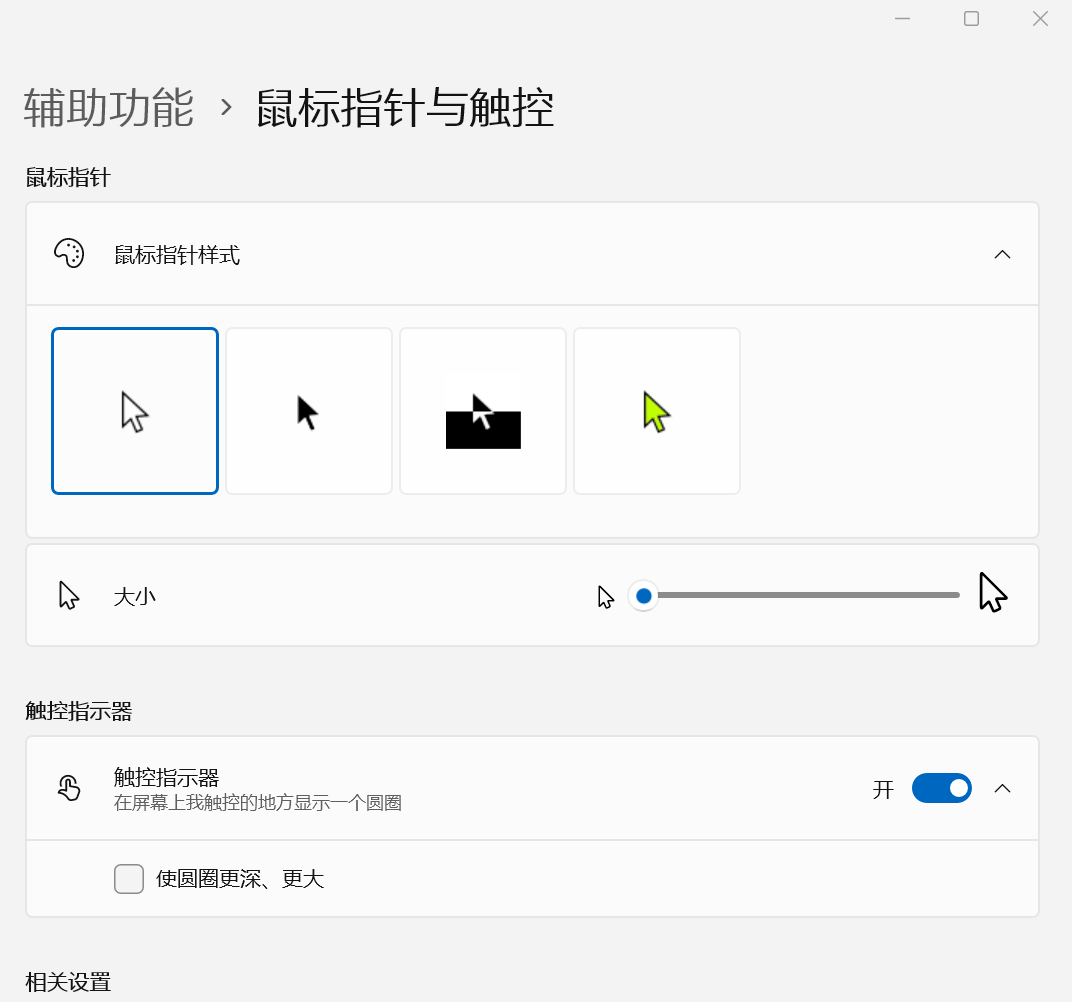Go back to 辅助功能 breadcrumb
1072x1002 pixels.
(109, 108)
